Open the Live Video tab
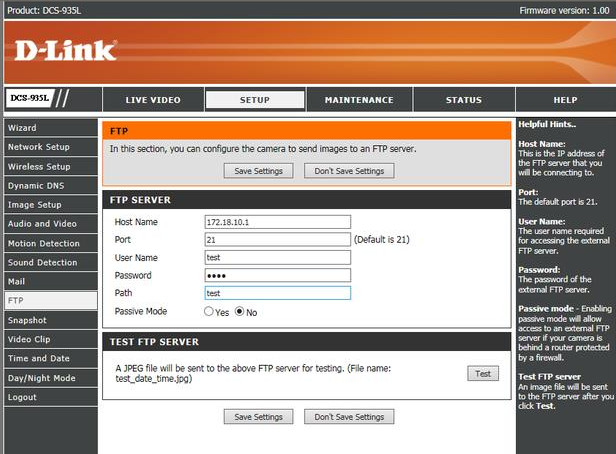The width and height of the screenshot is (616, 454). pos(153,100)
